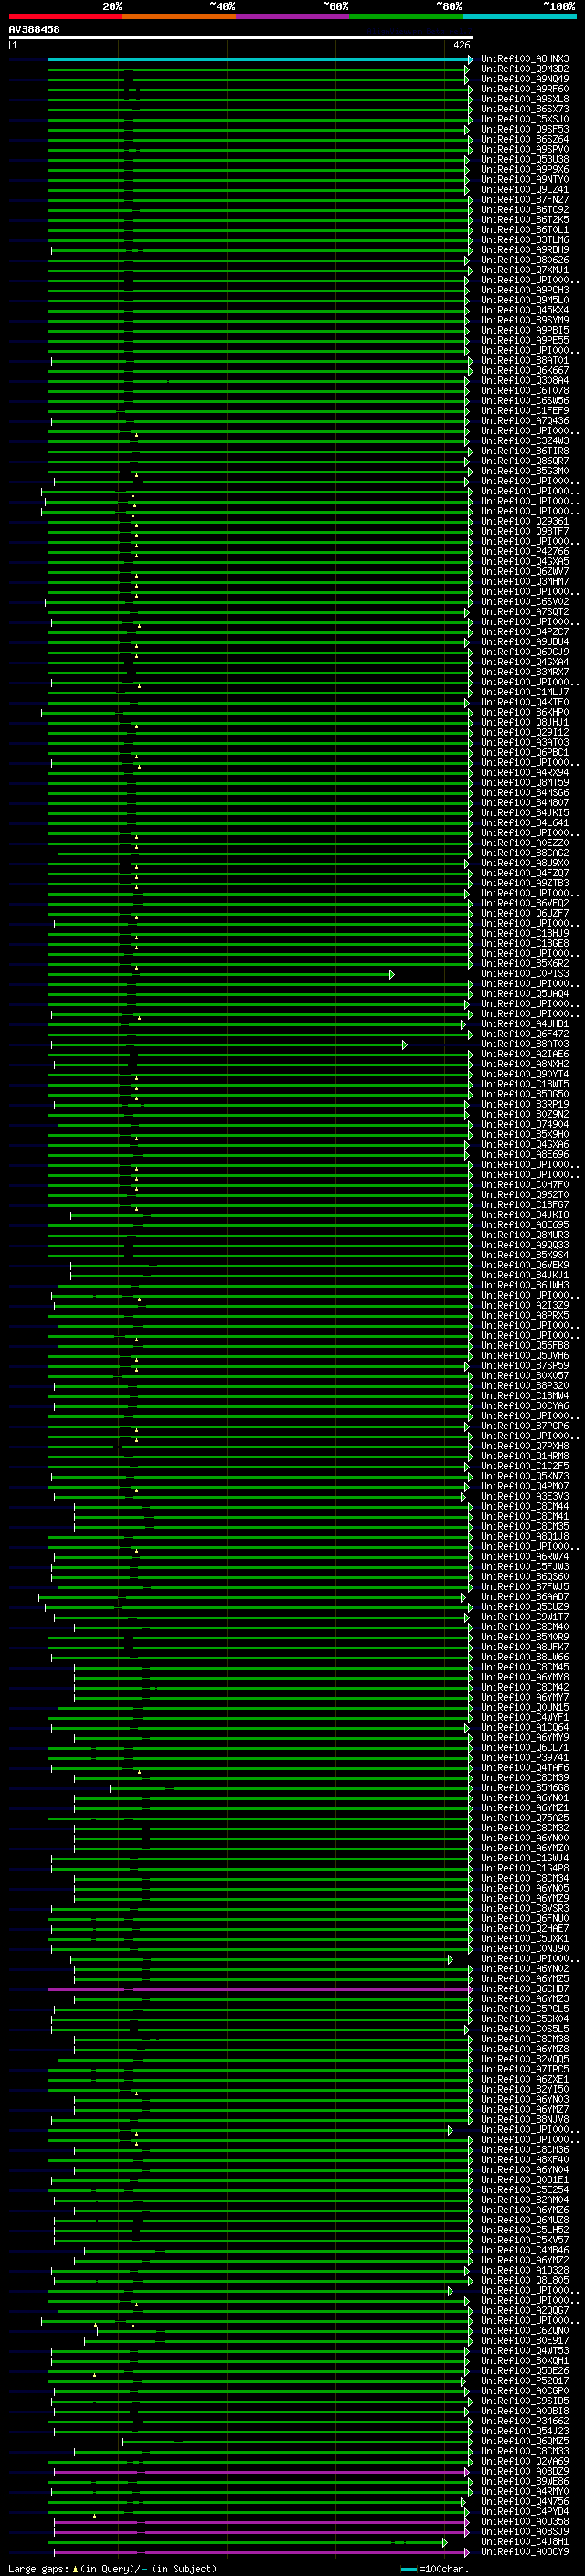Open hit UniRef100_Q6F472
The width and height of the screenshot is (585, 2576).
point(525,1034)
